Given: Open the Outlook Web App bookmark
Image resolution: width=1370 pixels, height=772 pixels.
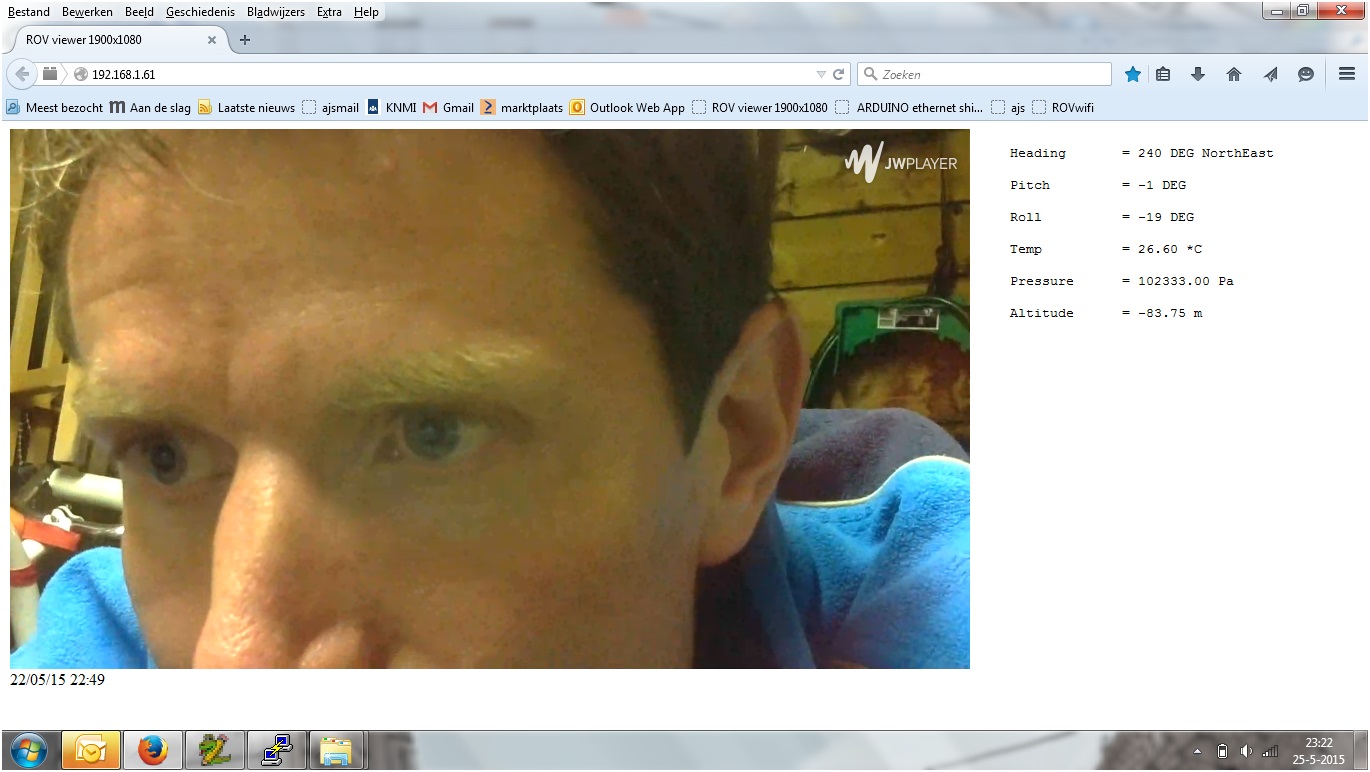Looking at the screenshot, I should 627,107.
